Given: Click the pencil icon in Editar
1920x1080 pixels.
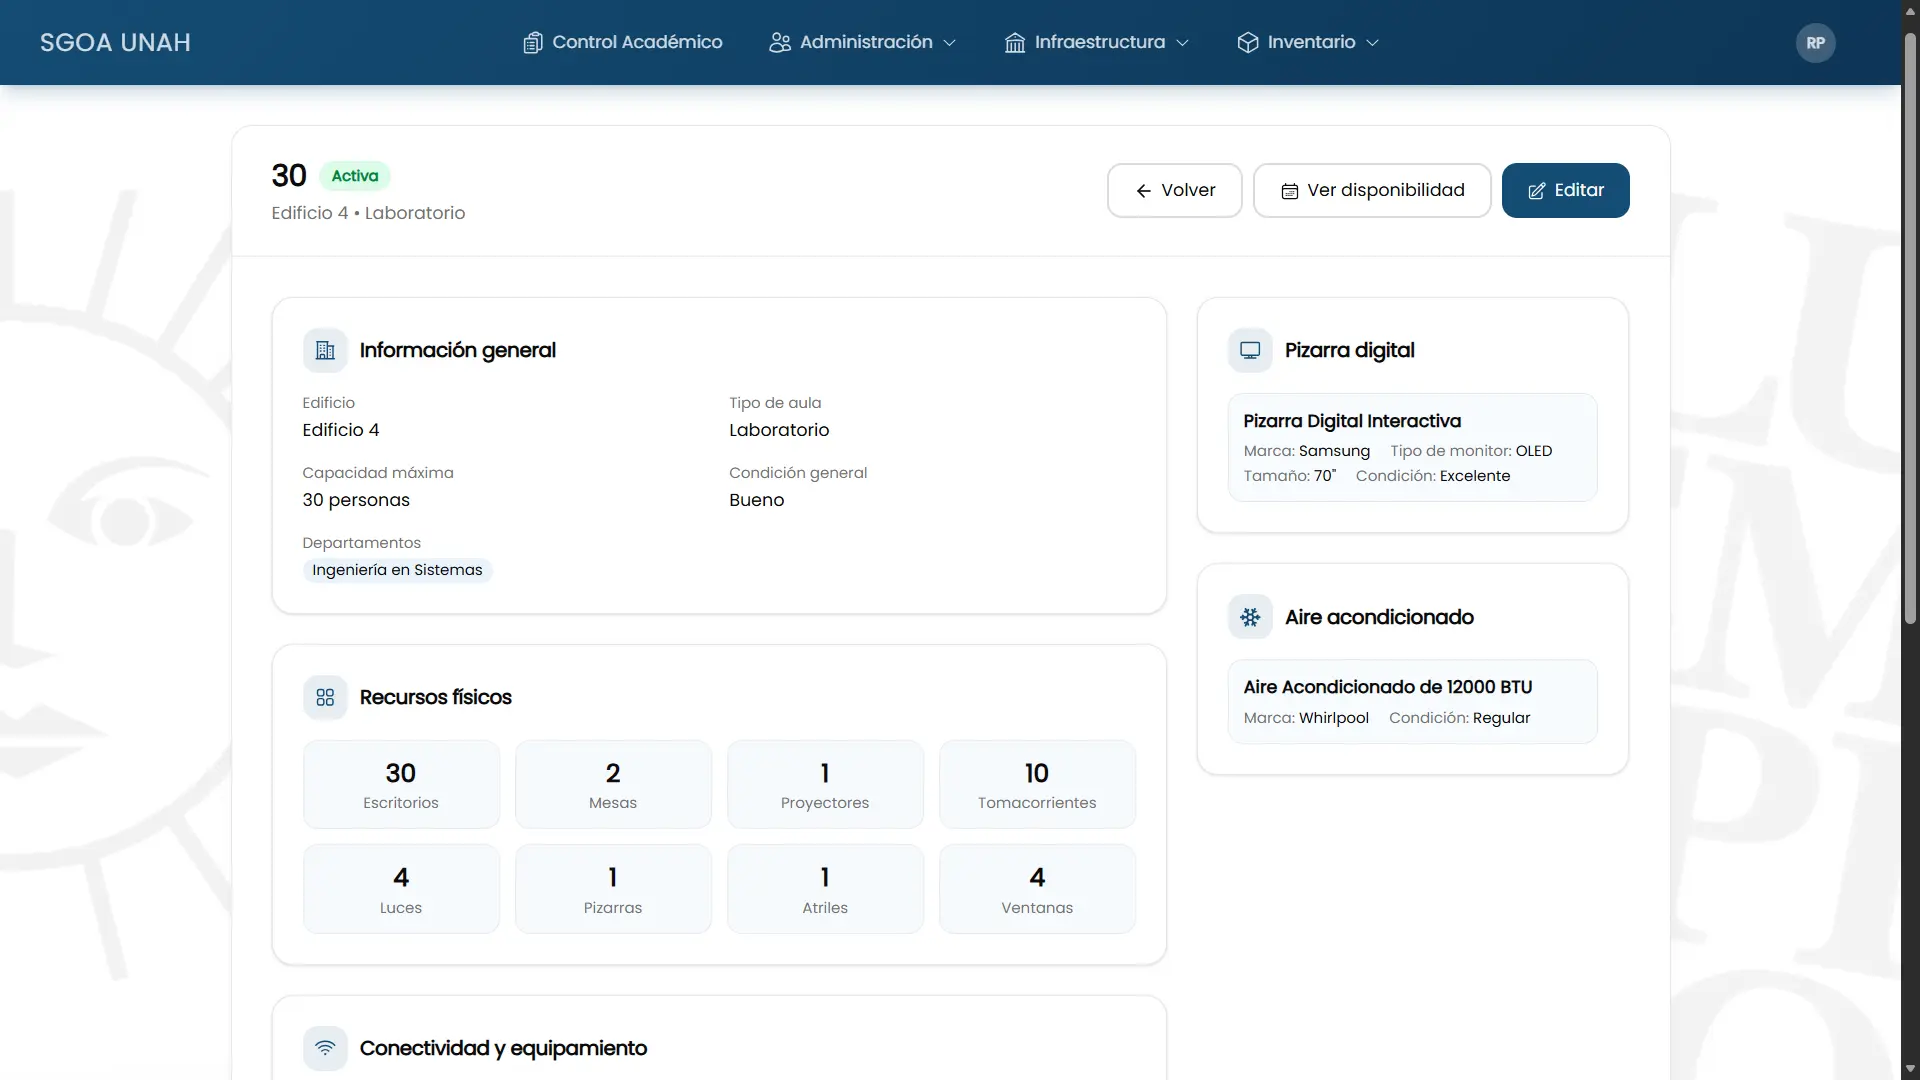Looking at the screenshot, I should tap(1537, 191).
